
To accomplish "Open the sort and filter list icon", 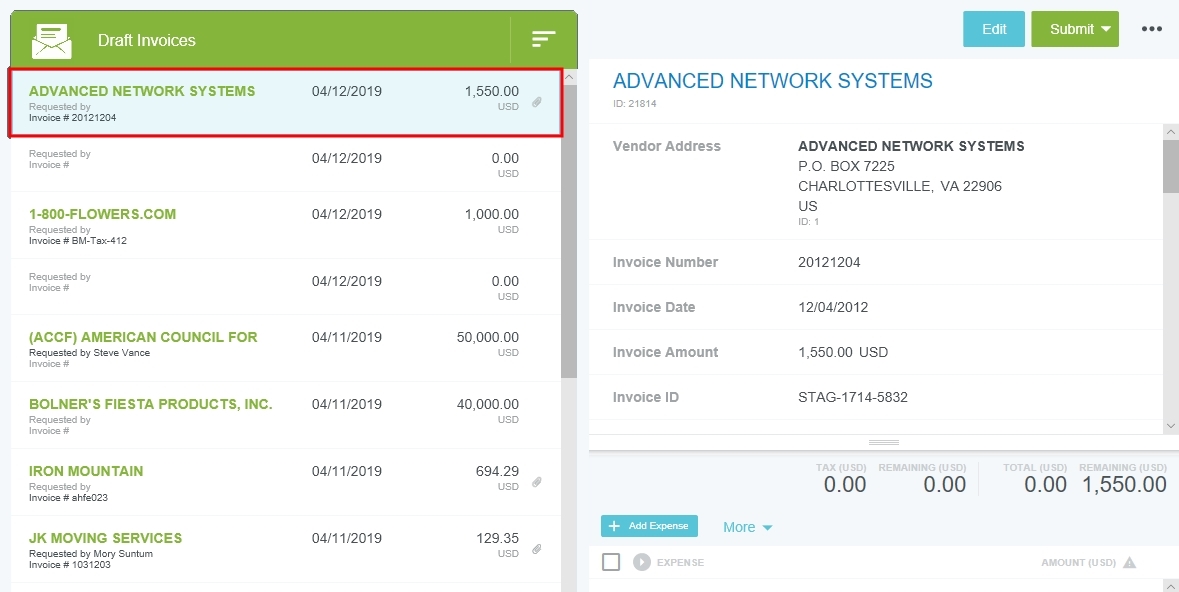I will [x=543, y=40].
